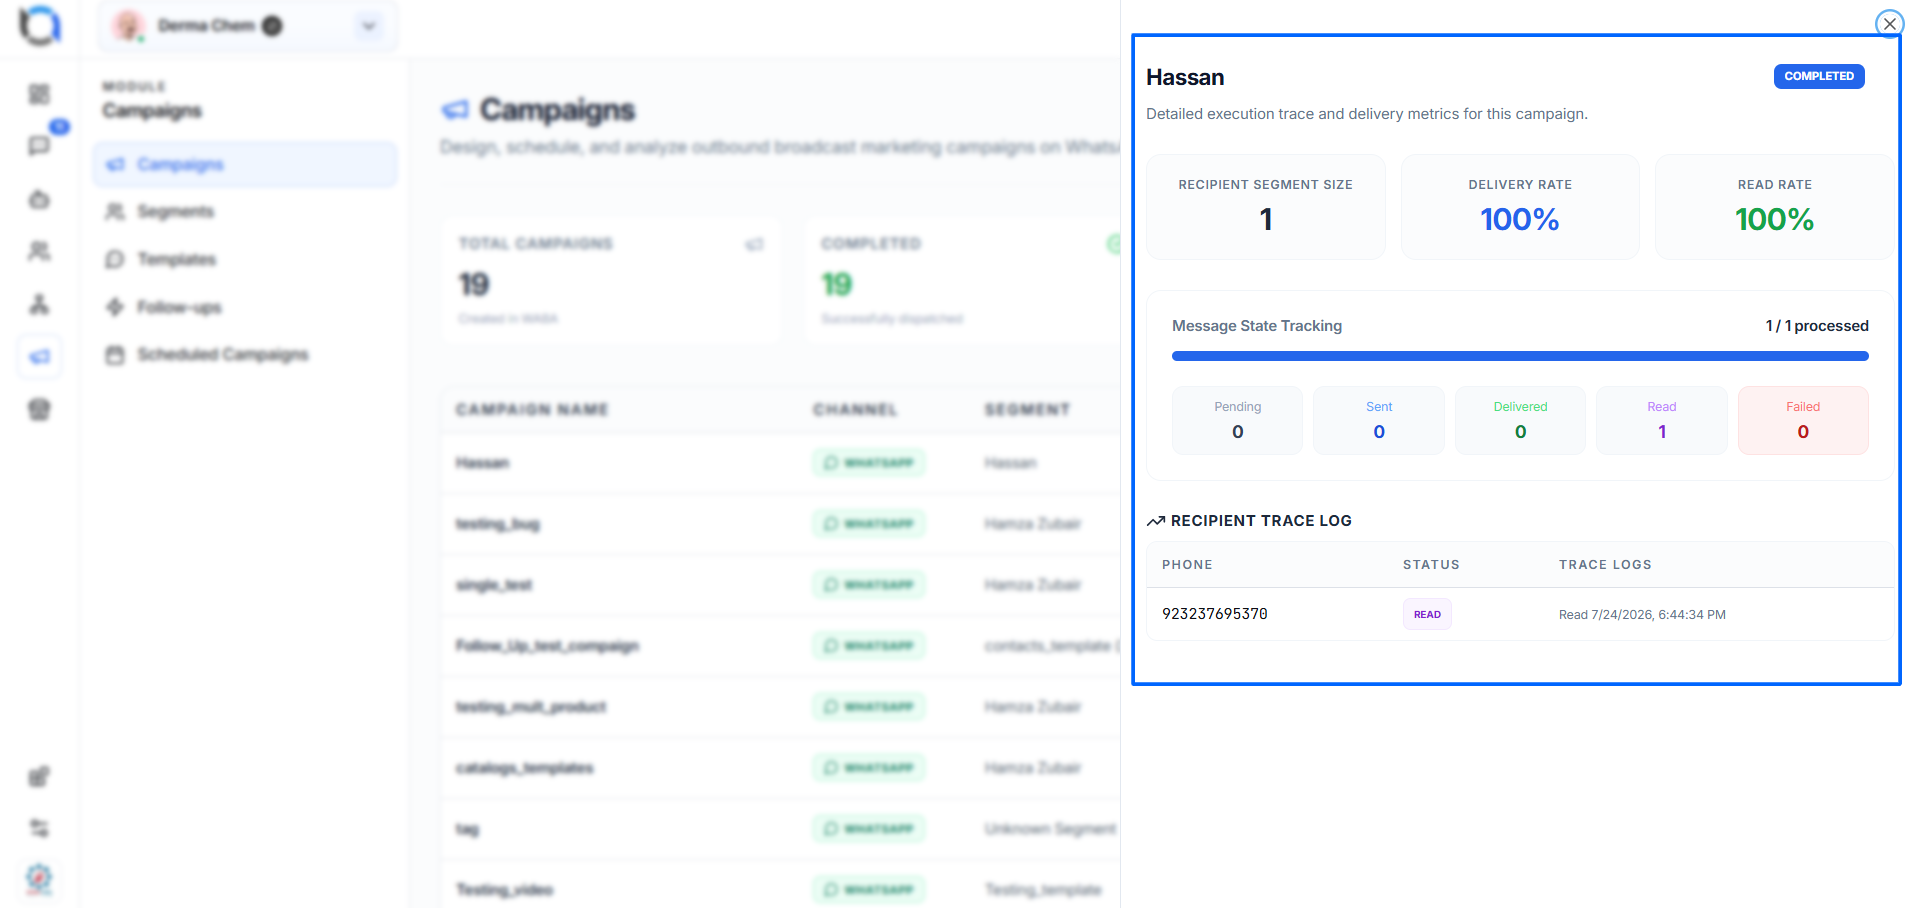Screen dimensions: 1913x908
Task: Click the app logo at top left
Action: click(40, 25)
